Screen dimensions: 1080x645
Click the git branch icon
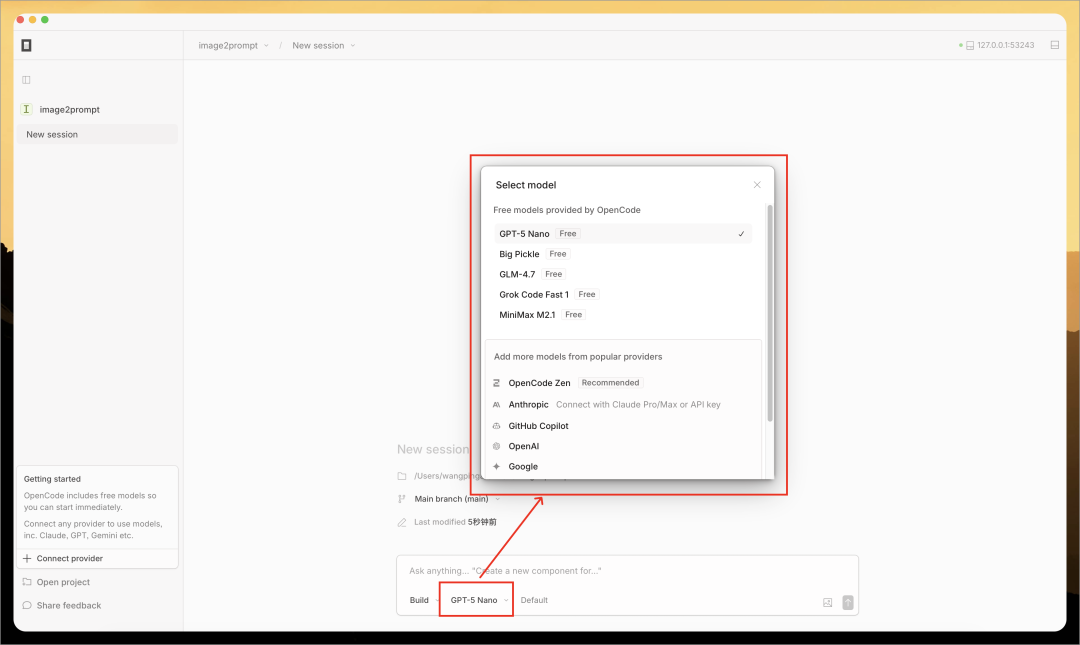(x=402, y=499)
